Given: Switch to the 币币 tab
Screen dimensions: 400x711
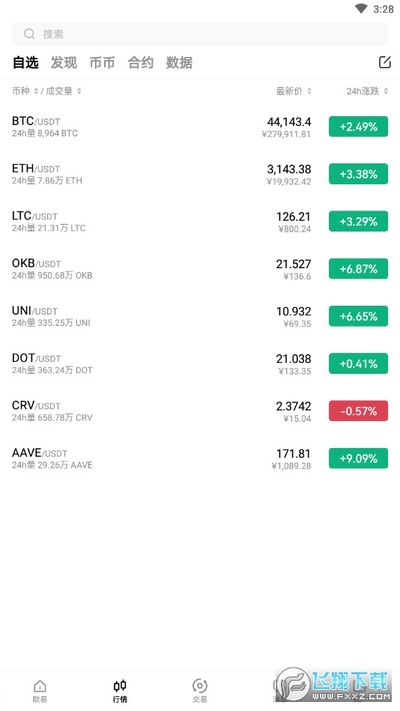Looking at the screenshot, I should 102,63.
